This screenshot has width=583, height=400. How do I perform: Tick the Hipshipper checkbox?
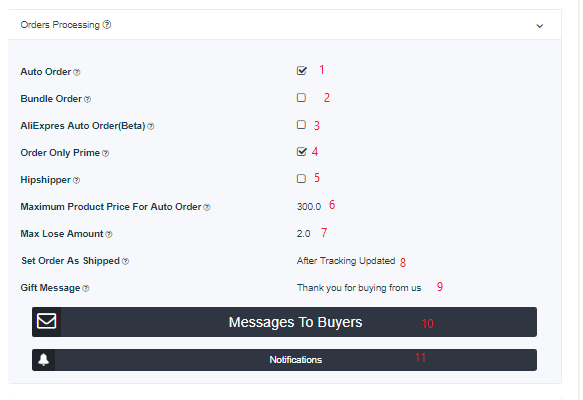click(301, 179)
